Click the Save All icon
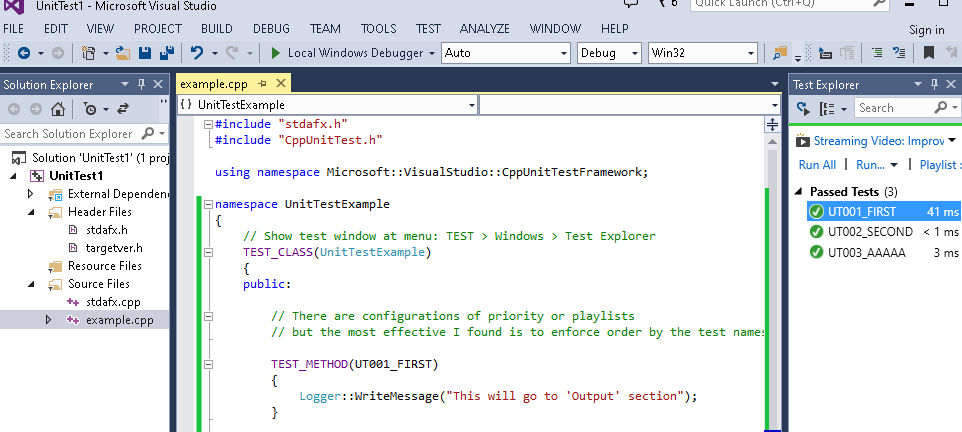This screenshot has height=432, width=962. tap(166, 53)
